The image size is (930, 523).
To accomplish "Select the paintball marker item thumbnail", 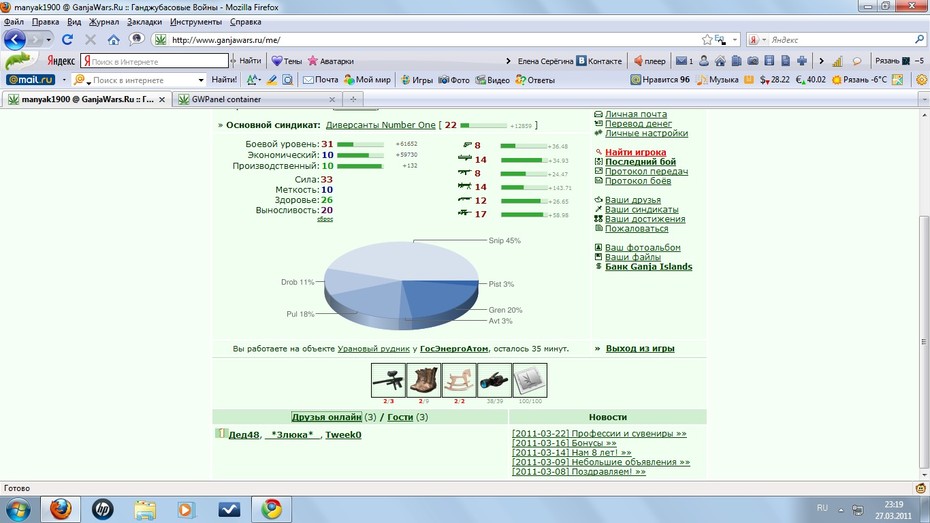I will click(388, 380).
